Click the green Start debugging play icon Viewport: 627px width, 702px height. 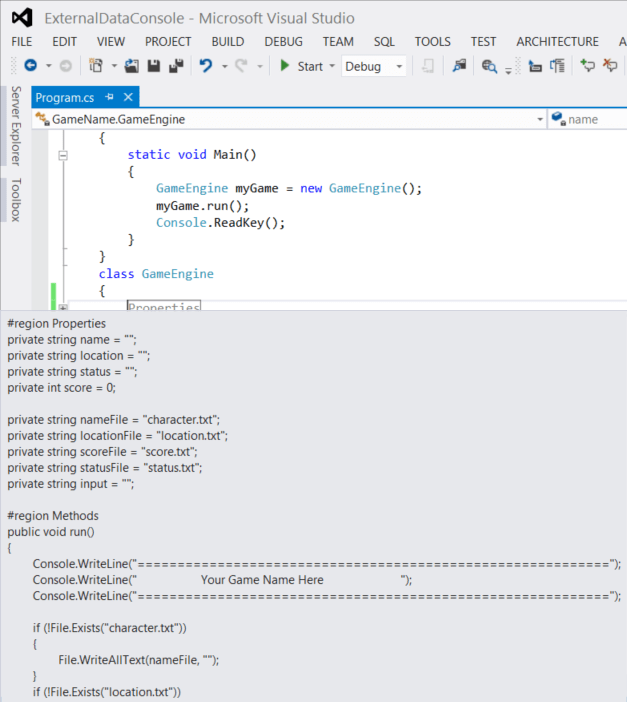pyautogui.click(x=284, y=65)
